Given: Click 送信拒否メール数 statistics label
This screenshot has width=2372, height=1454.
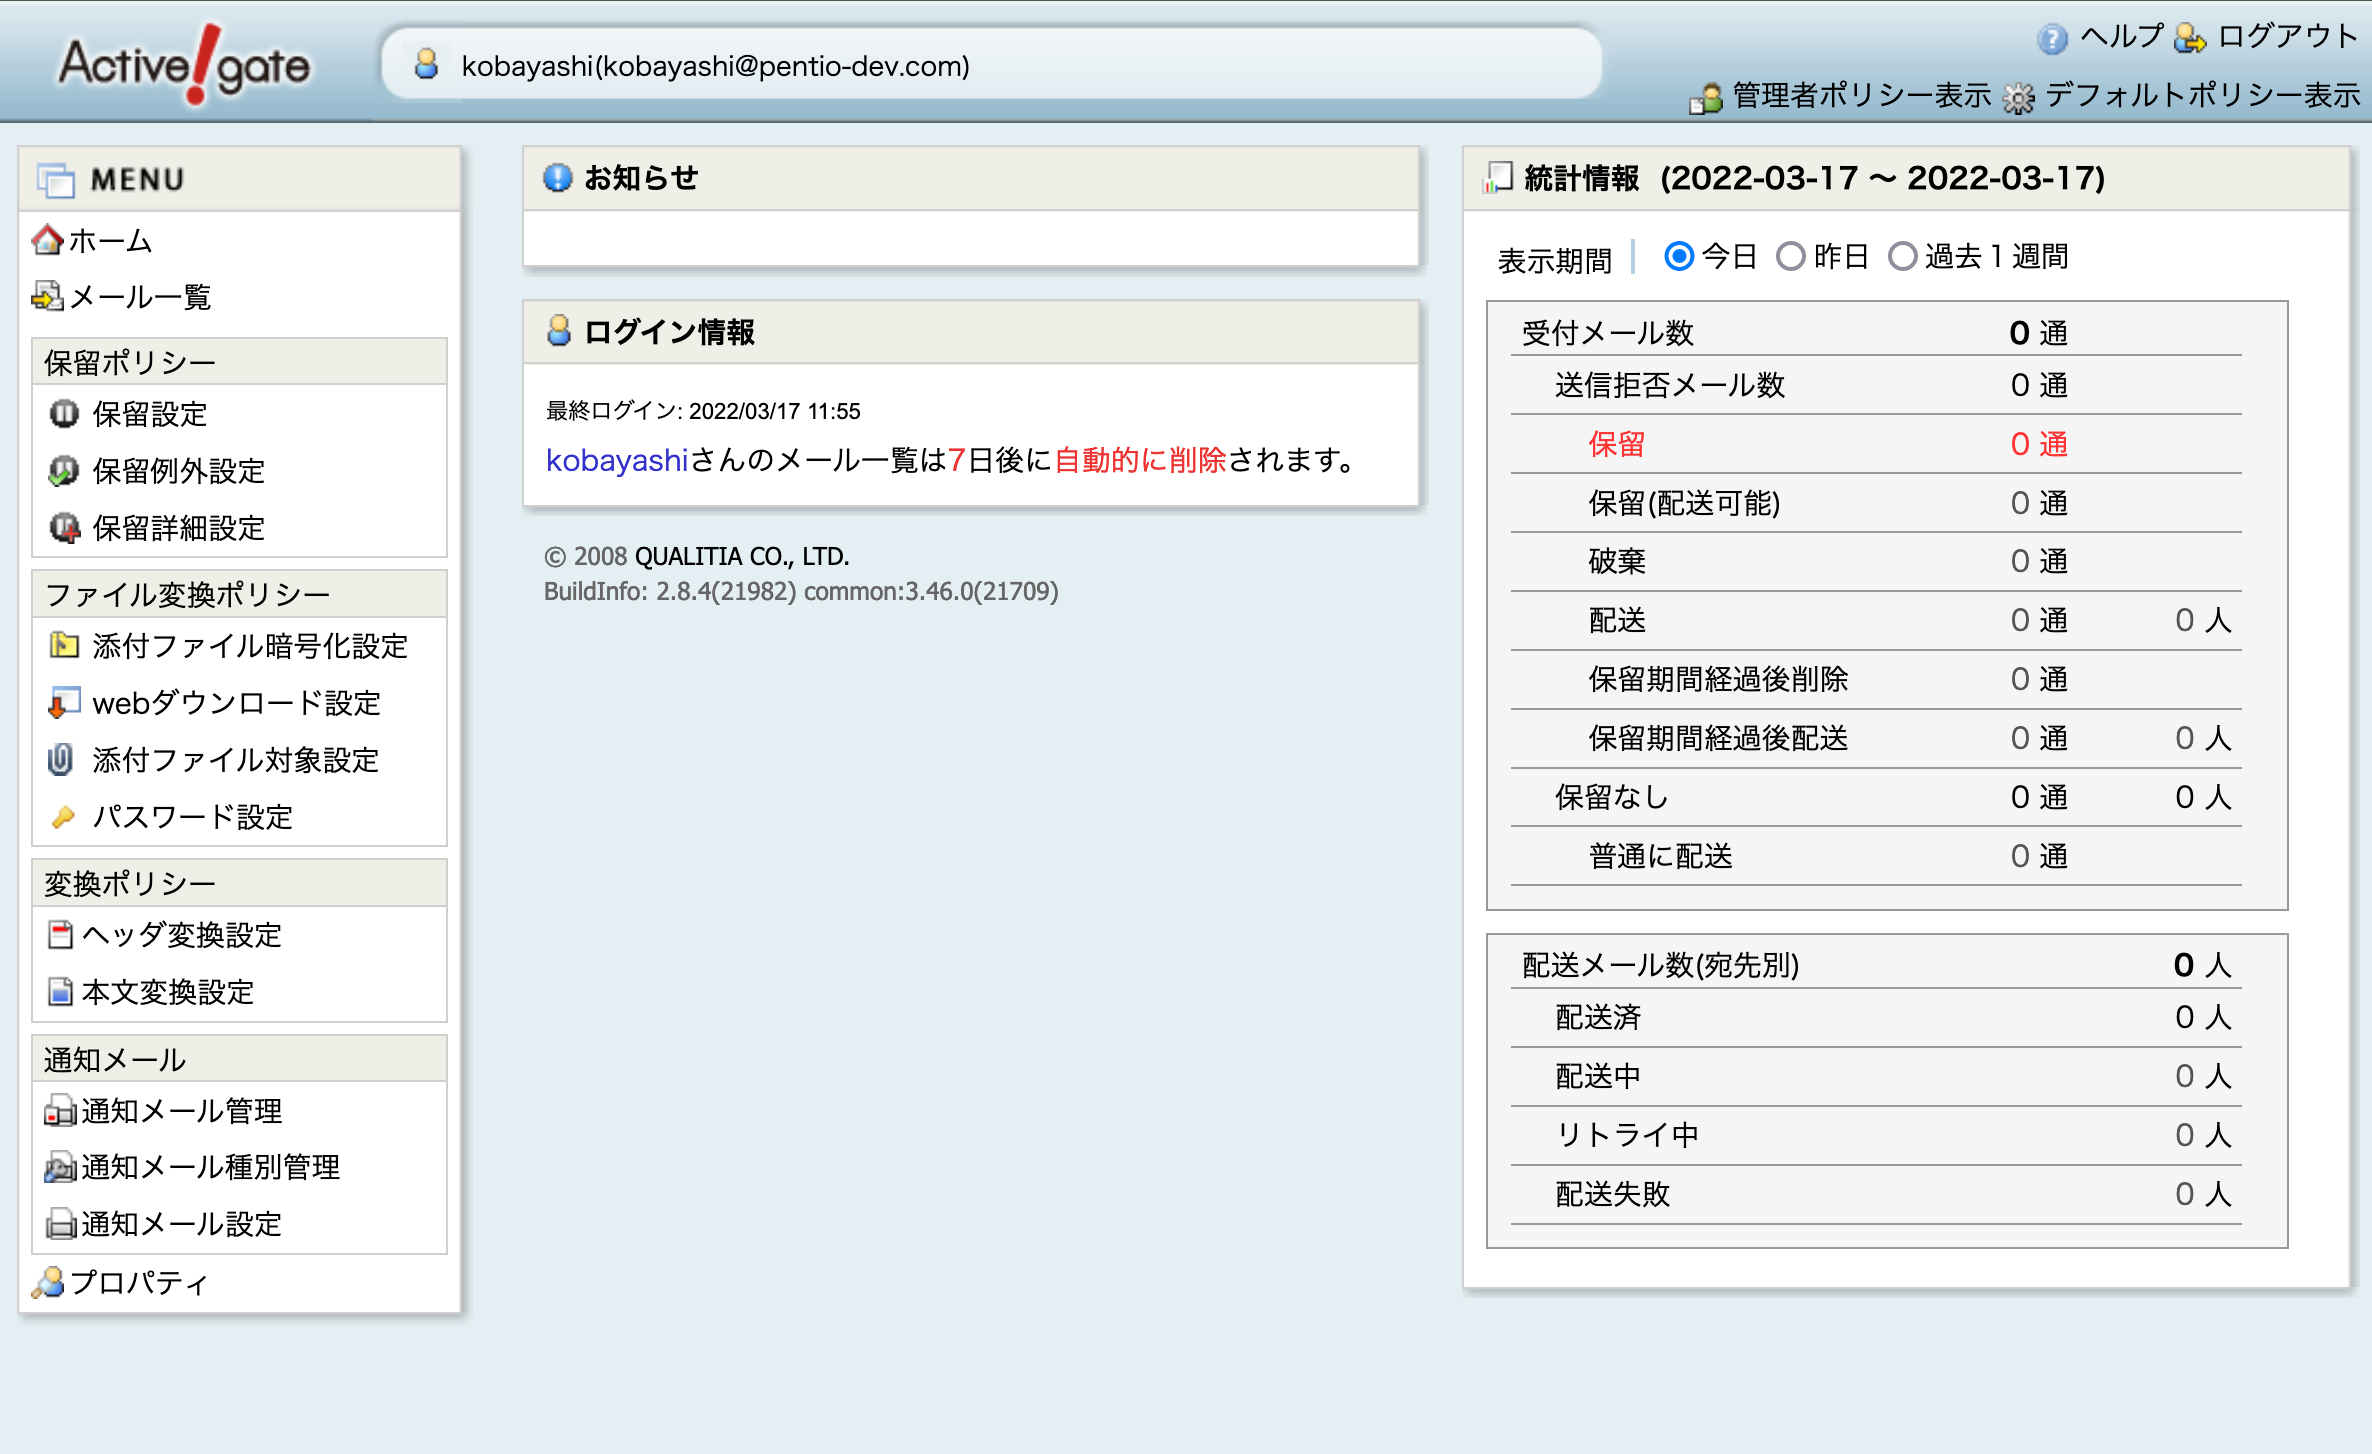Looking at the screenshot, I should (x=1670, y=385).
